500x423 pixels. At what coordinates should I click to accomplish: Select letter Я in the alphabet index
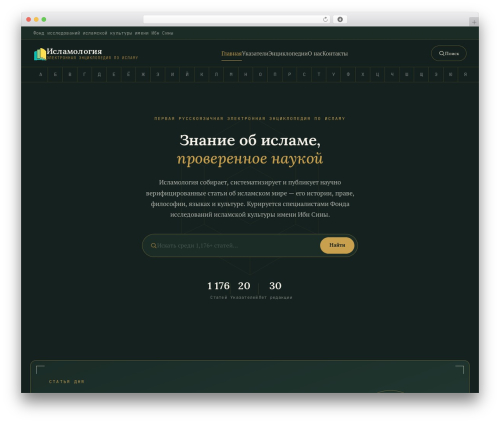click(x=466, y=74)
